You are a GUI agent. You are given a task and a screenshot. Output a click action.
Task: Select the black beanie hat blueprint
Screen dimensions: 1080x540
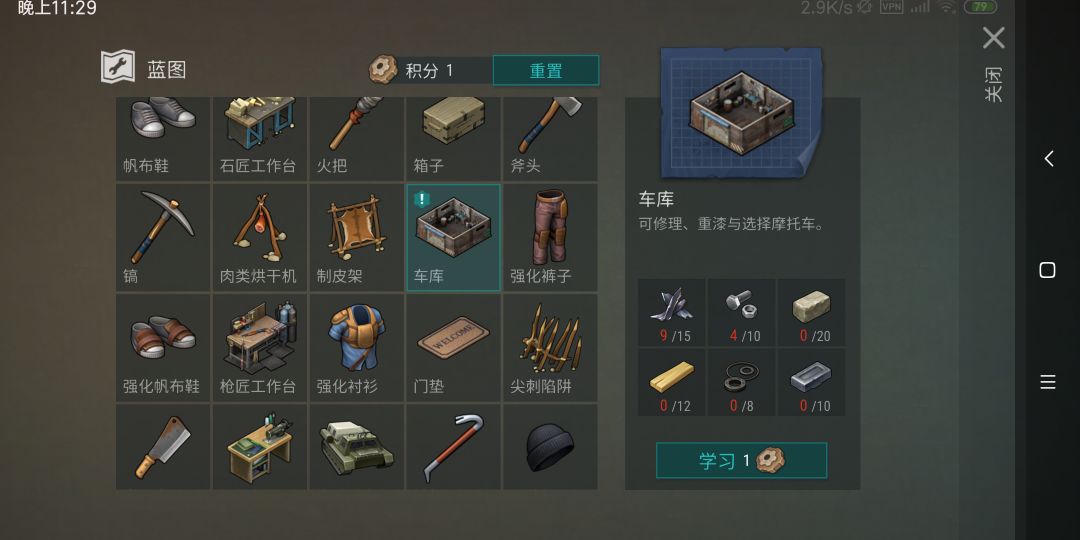[550, 447]
